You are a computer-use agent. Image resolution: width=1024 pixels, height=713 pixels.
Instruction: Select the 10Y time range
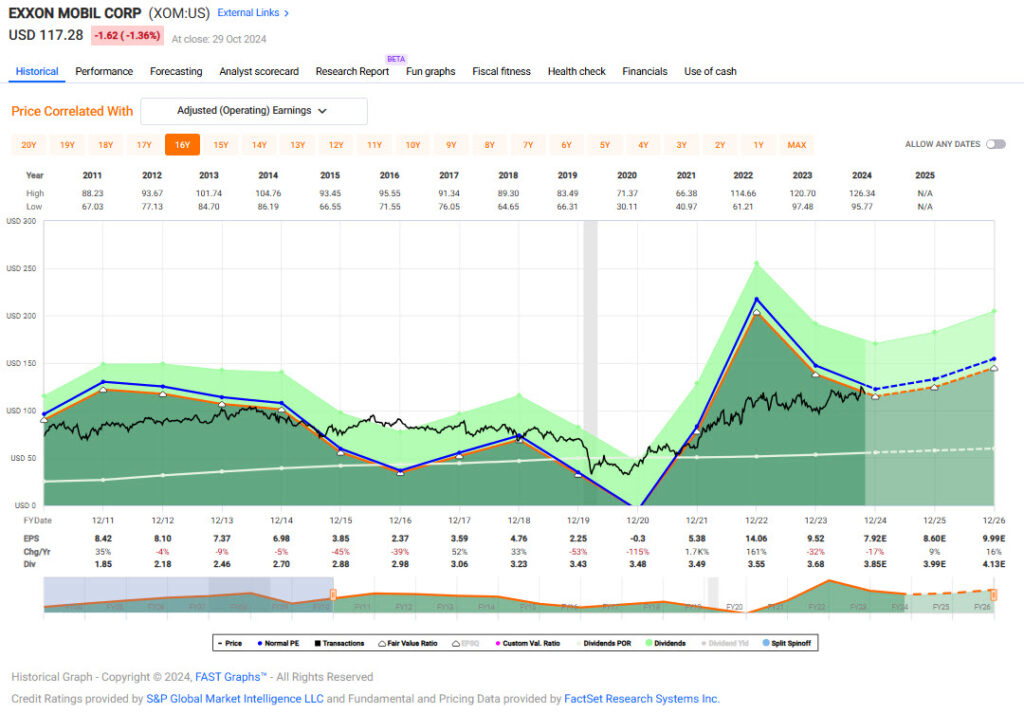coord(413,145)
